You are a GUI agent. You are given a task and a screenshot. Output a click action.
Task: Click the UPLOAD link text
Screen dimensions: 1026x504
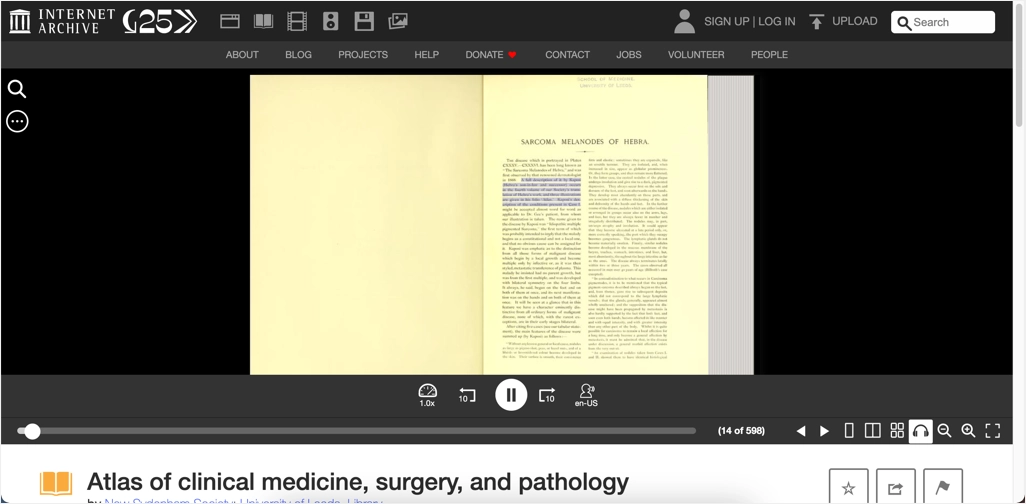coord(855,21)
